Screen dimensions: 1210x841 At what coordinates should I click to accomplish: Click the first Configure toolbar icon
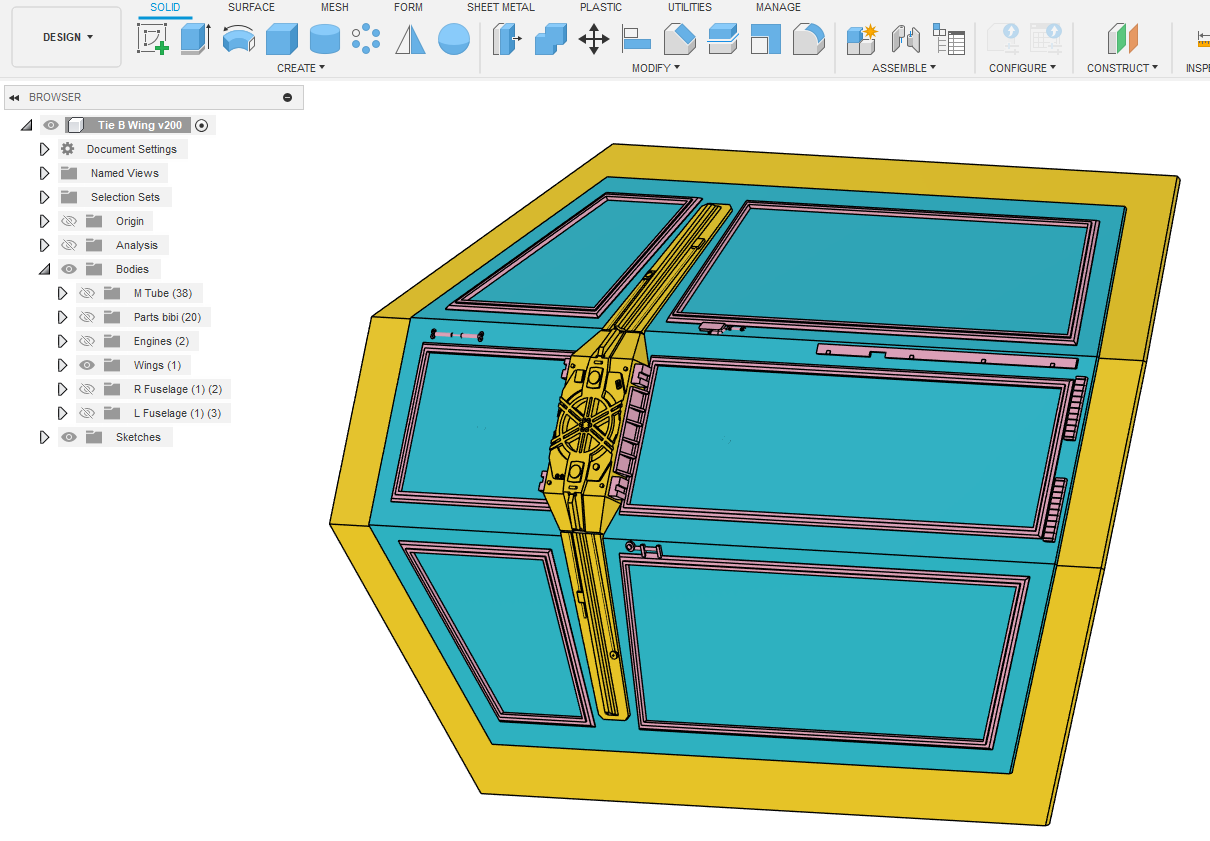(x=1003, y=39)
